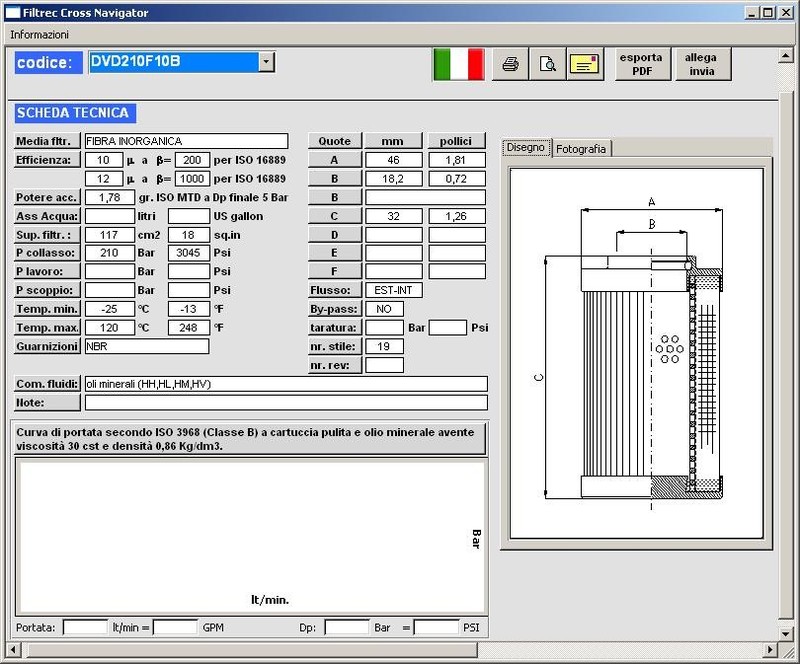Screen dimensions: 800x664
Task: Click the Dp Bar input field
Action: coord(347,627)
